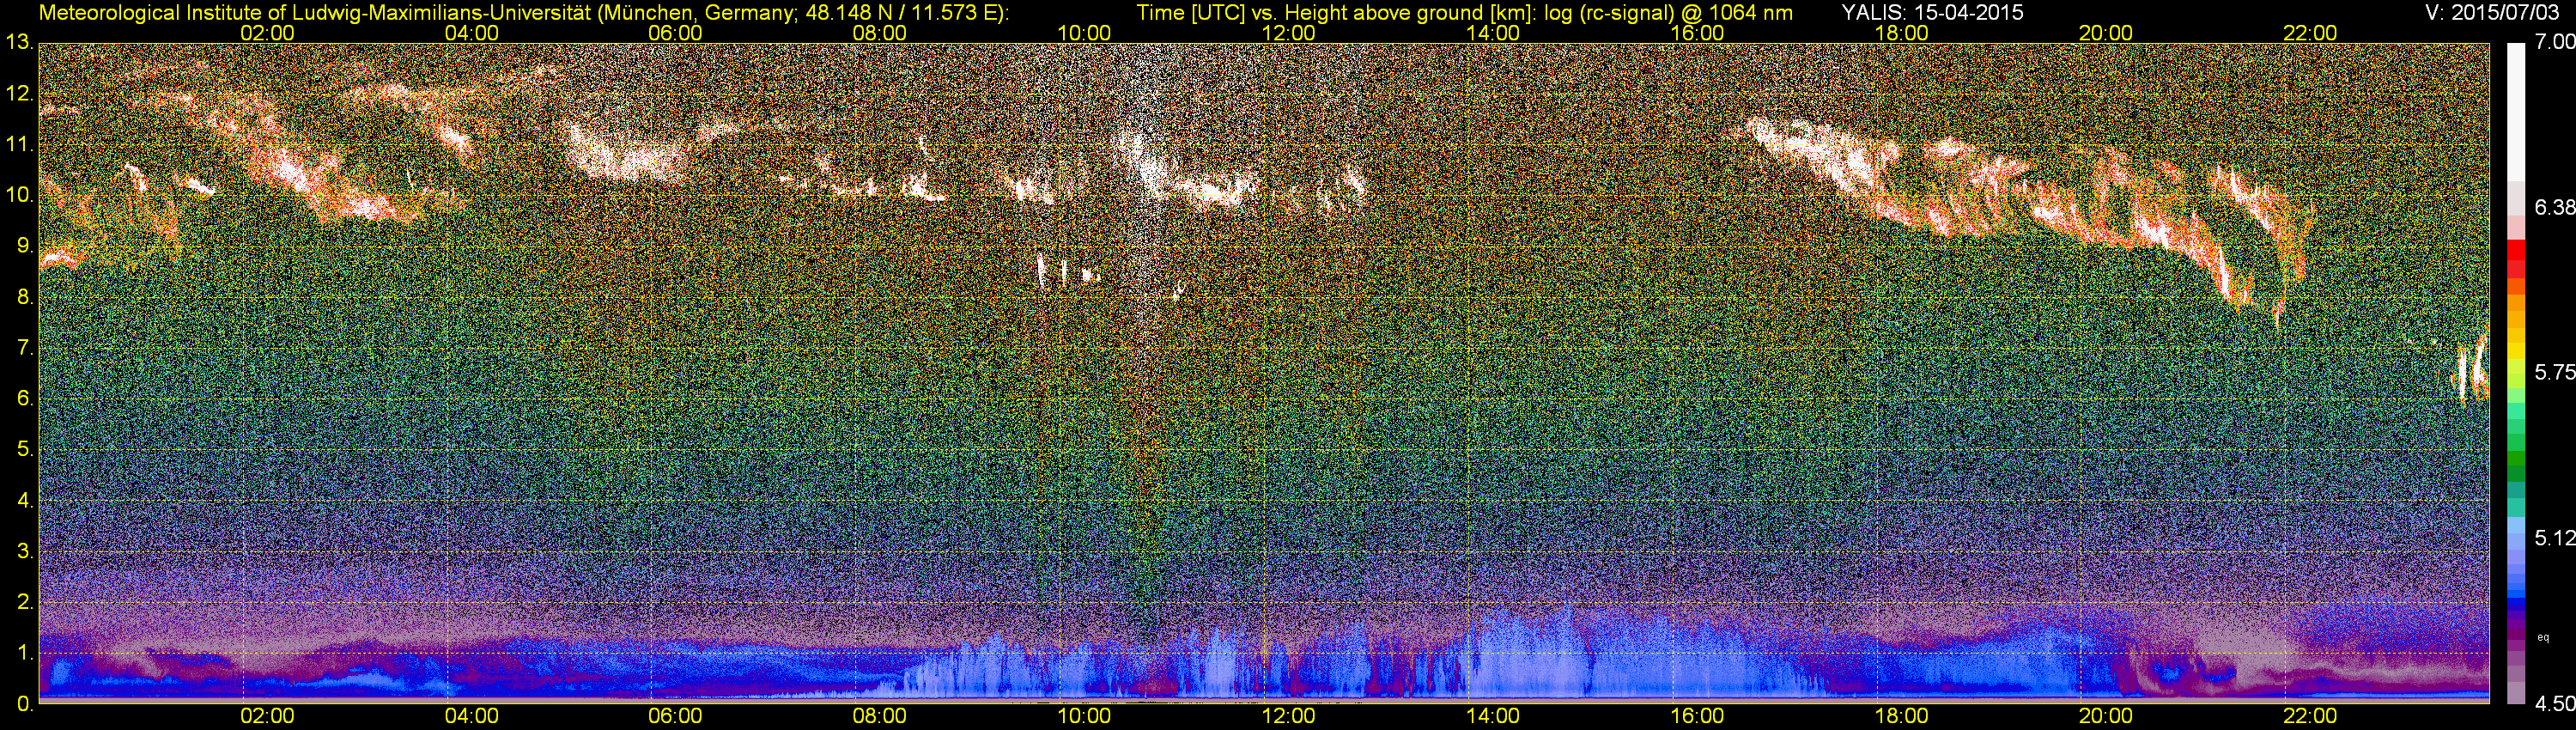Viewport: 2576px width, 730px height.
Task: Click the 04:00 label on the bottom time axis
Action: (471, 716)
